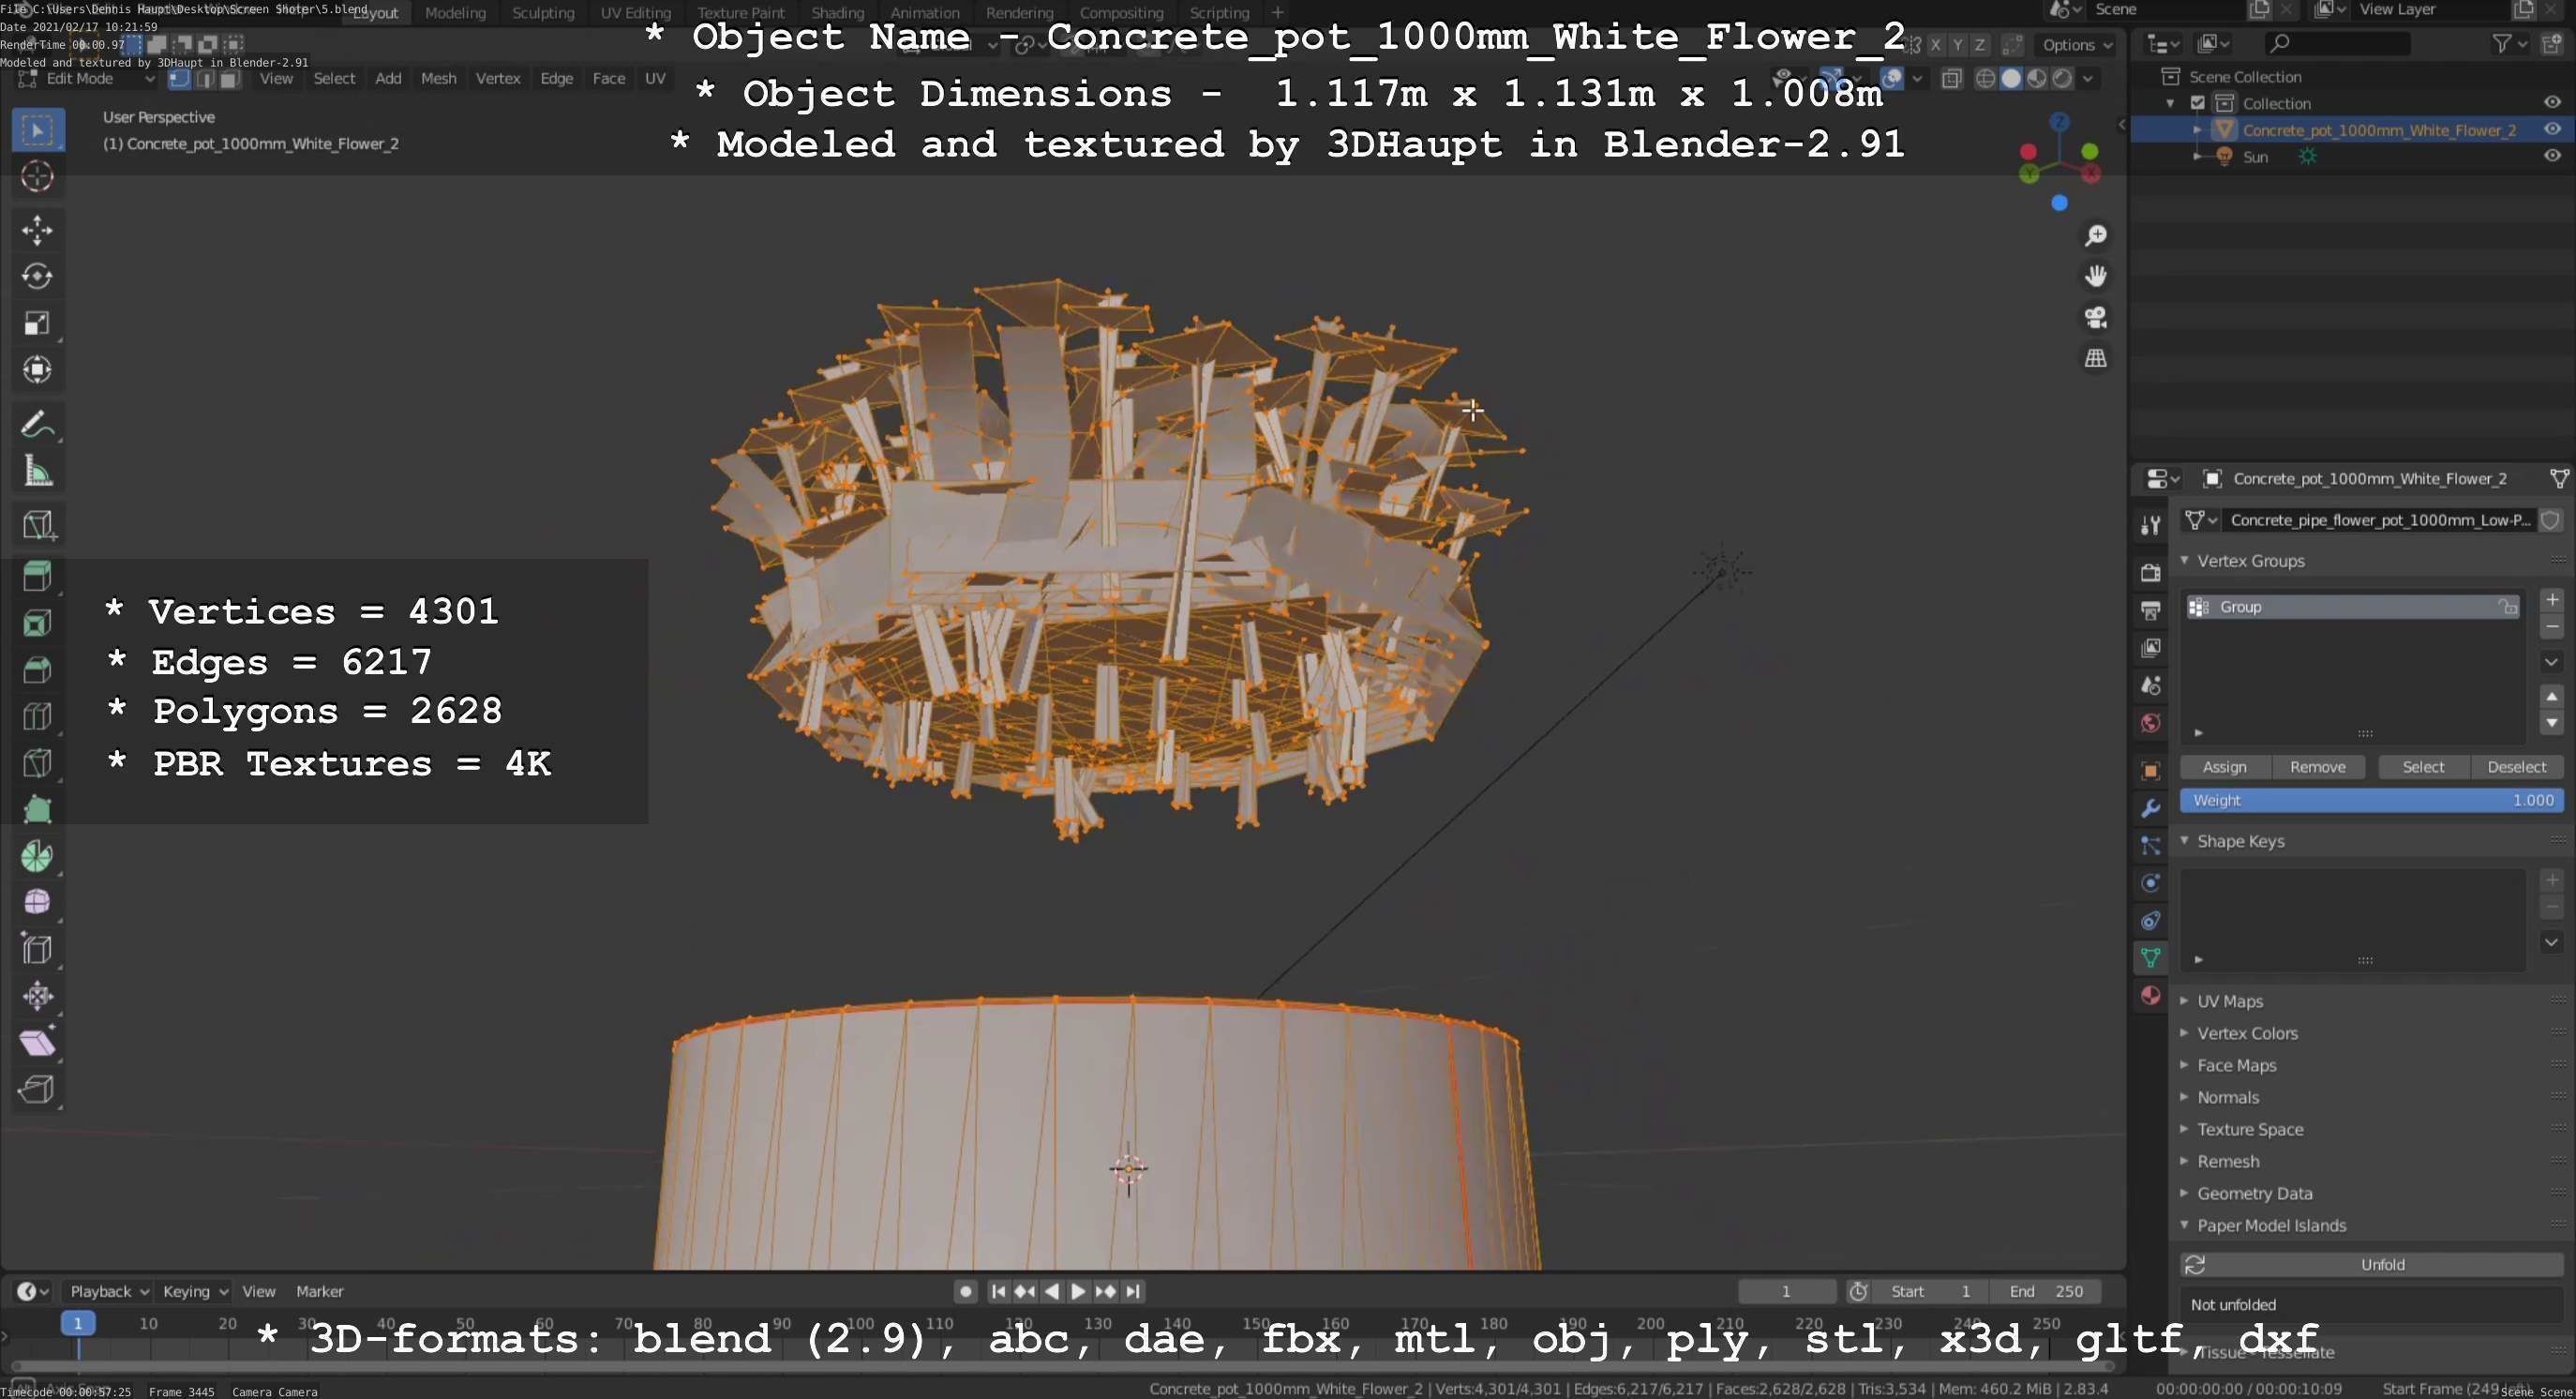The height and width of the screenshot is (1399, 2576).
Task: Select the Rip Region tool
Action: [x=38, y=1089]
